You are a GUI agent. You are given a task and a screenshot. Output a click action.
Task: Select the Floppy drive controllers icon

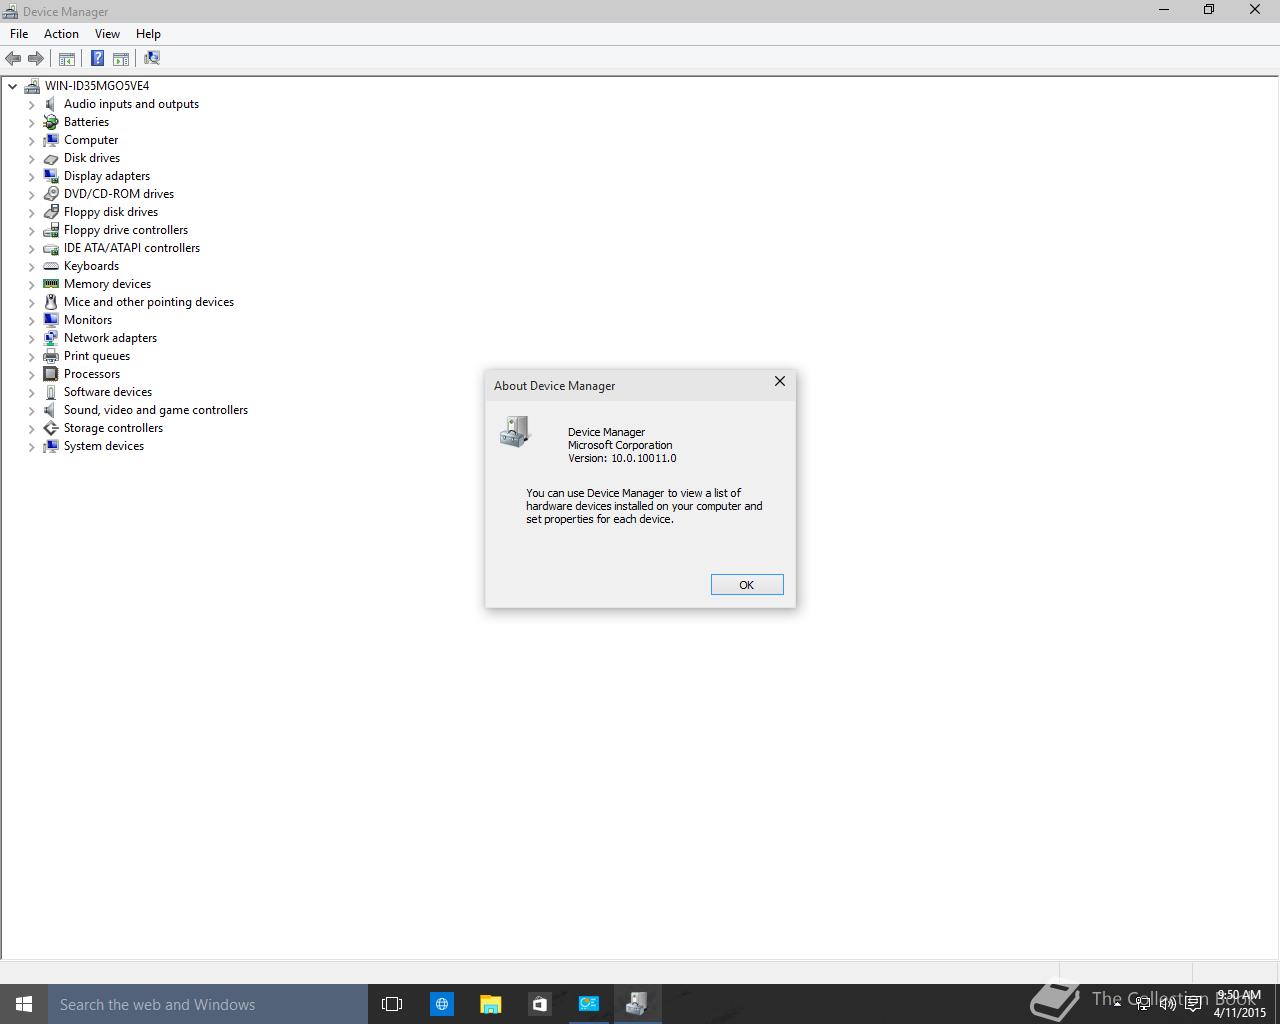(51, 230)
